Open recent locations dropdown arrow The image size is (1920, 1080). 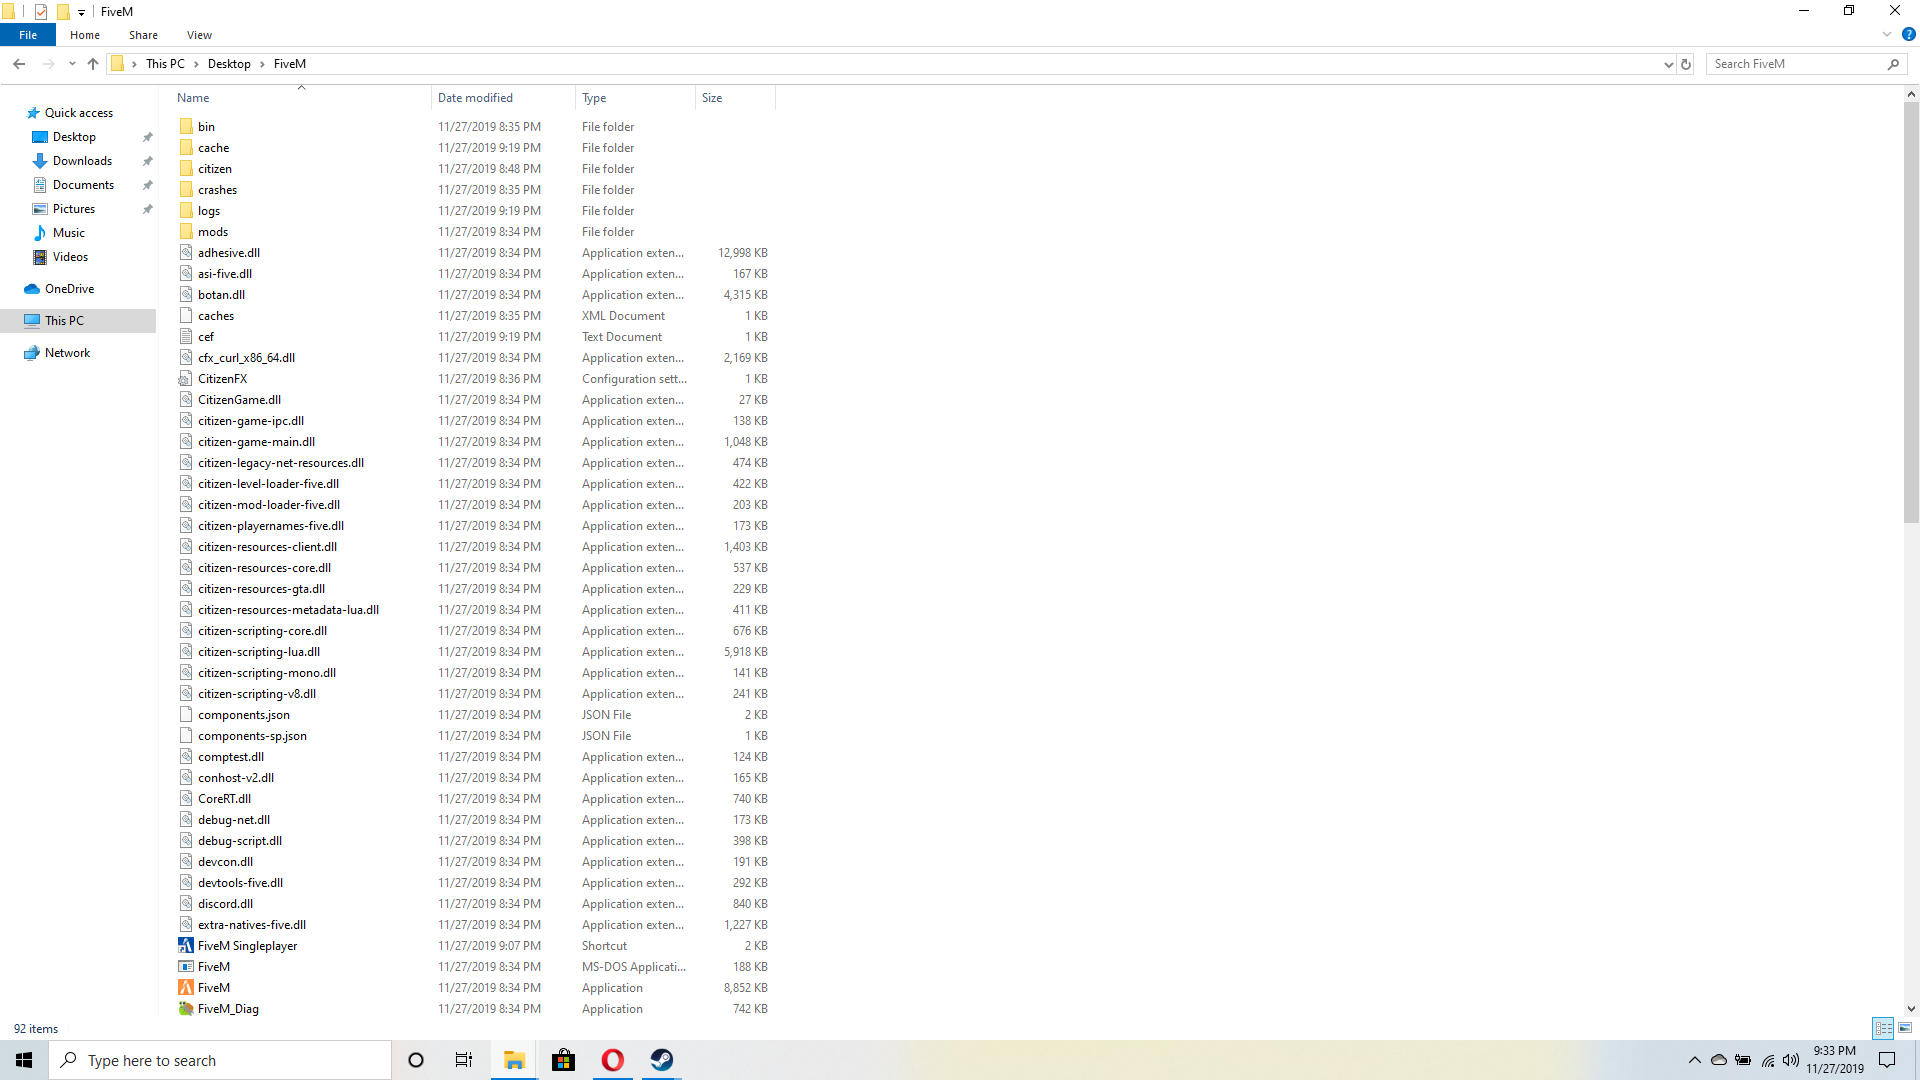[x=72, y=64]
